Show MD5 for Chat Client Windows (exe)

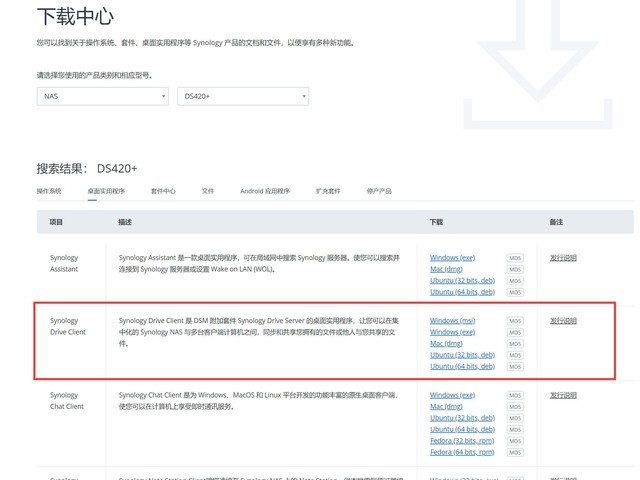pyautogui.click(x=515, y=395)
